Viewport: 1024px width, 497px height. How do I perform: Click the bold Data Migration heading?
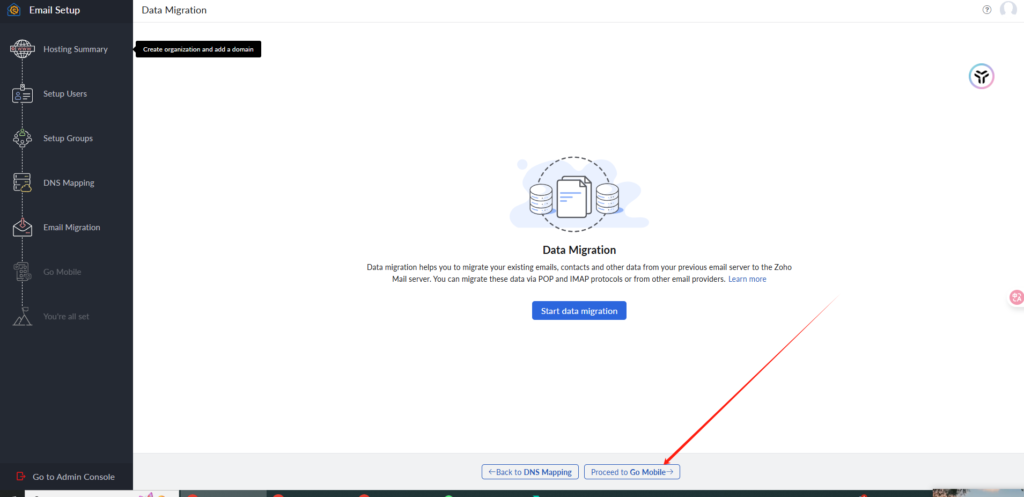pyautogui.click(x=579, y=249)
